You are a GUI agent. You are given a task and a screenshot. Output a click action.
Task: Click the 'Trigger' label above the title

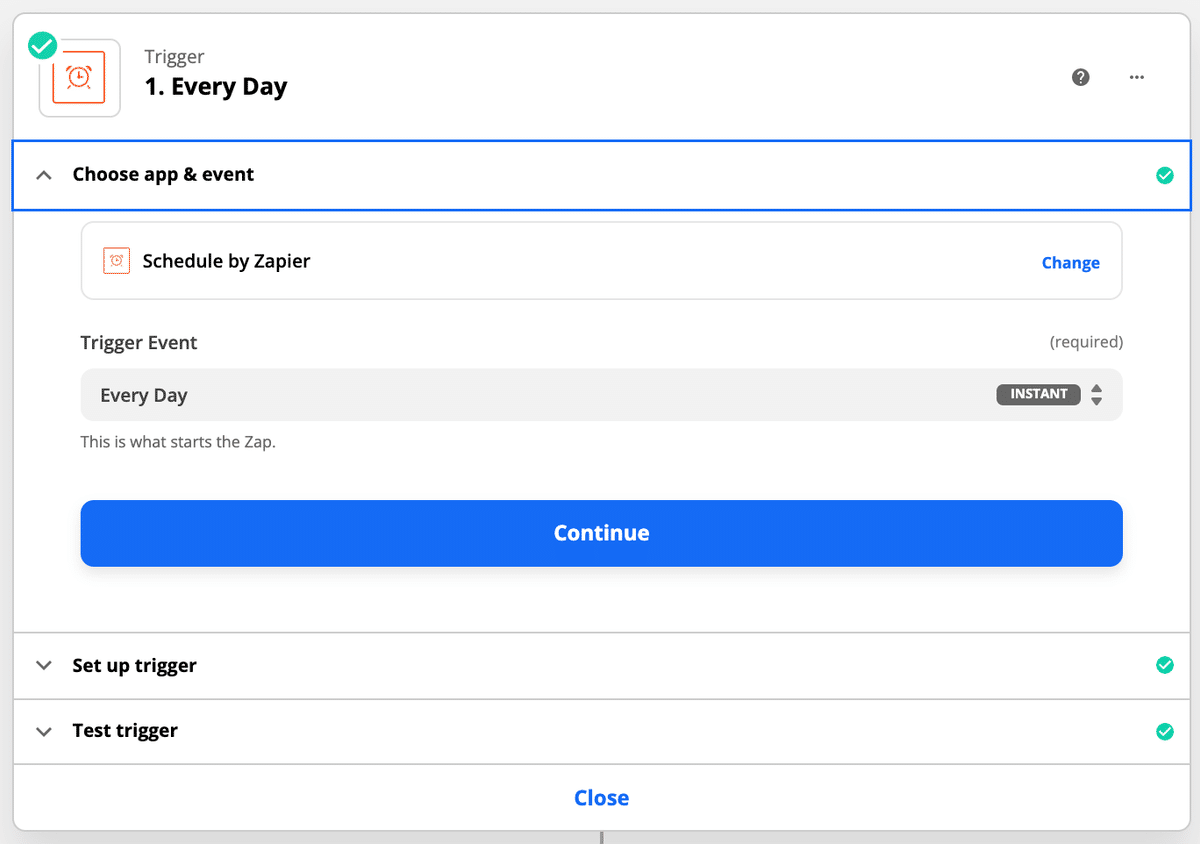[x=174, y=57]
